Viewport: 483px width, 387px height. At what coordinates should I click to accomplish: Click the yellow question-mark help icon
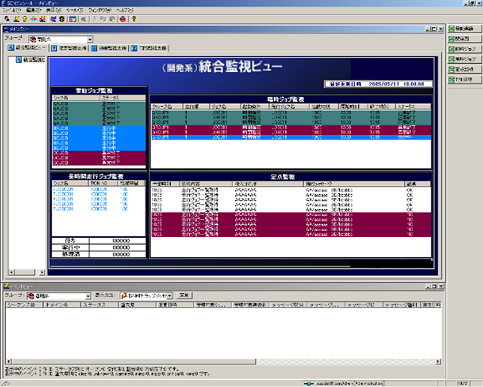click(134, 19)
